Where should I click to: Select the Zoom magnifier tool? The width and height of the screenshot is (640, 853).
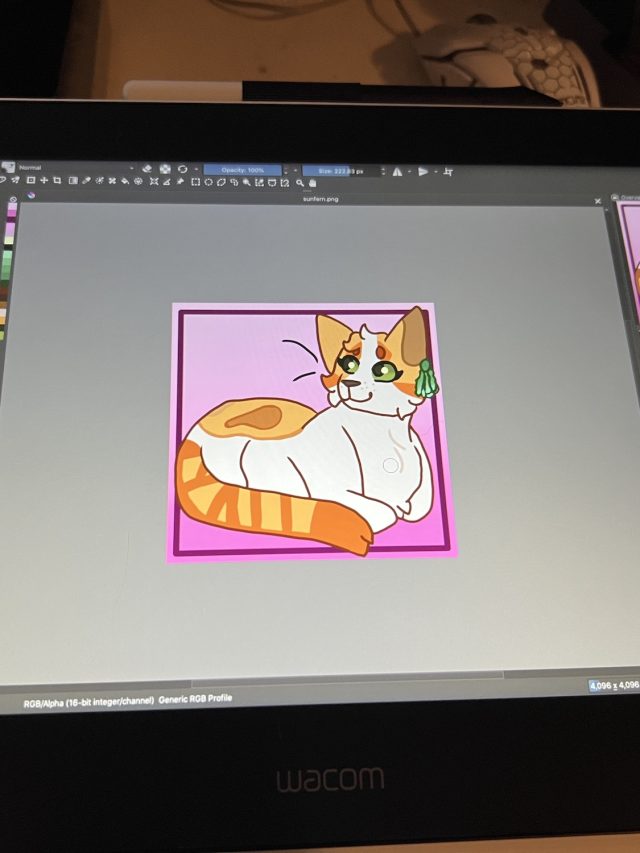(299, 183)
